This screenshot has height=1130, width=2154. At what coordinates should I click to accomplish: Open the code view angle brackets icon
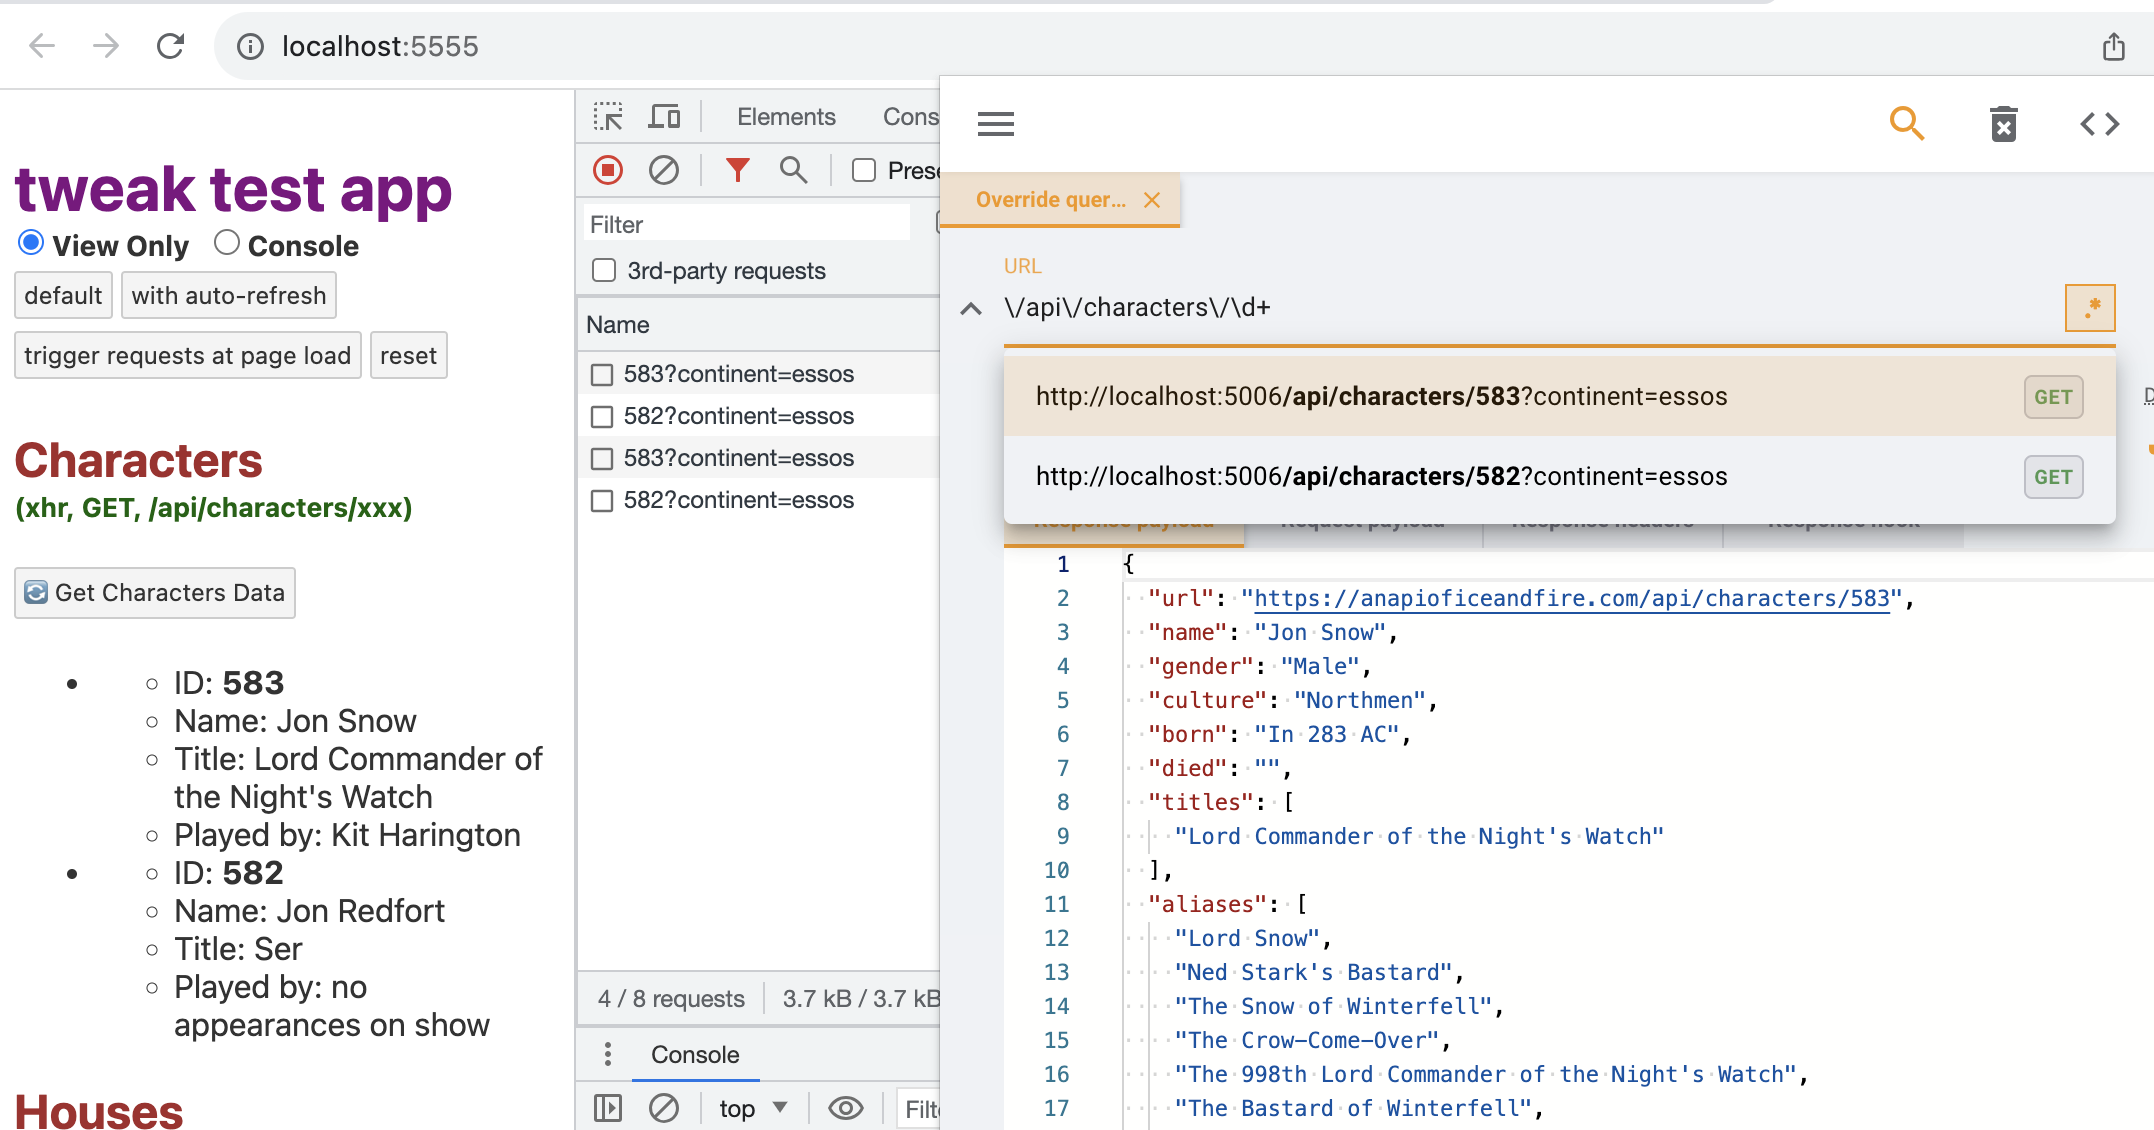click(2099, 124)
